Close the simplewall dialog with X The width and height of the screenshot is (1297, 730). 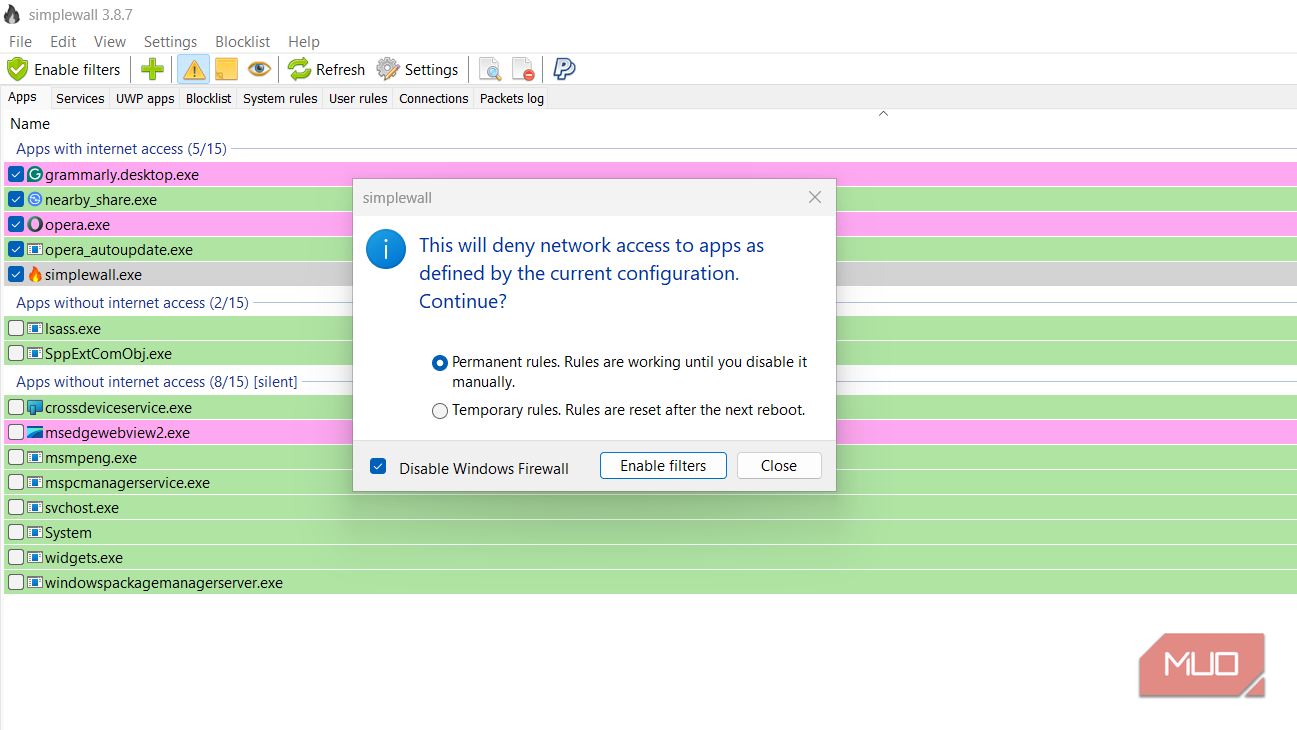(x=815, y=197)
